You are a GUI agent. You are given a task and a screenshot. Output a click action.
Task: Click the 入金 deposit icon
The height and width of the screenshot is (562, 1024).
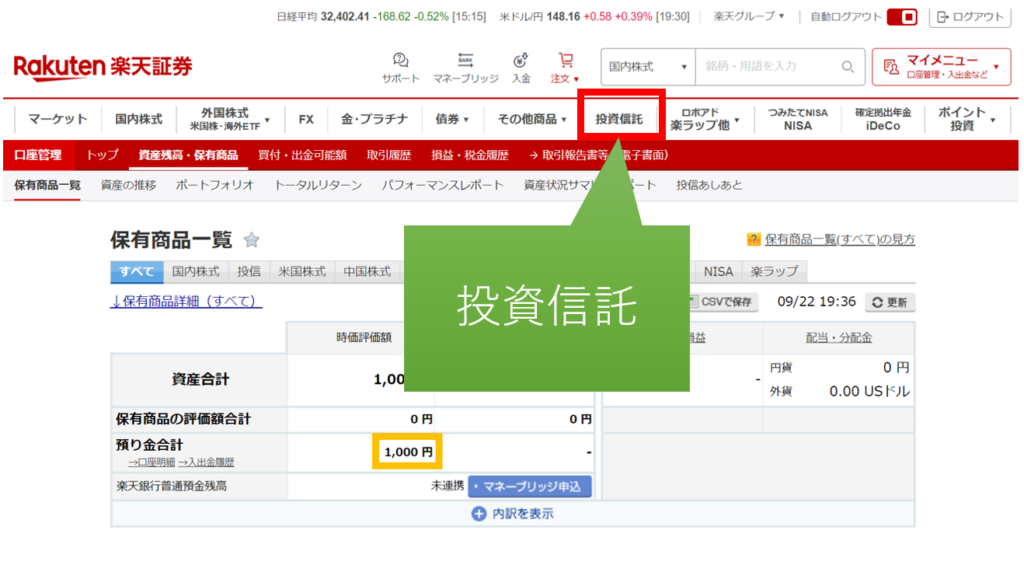[520, 68]
